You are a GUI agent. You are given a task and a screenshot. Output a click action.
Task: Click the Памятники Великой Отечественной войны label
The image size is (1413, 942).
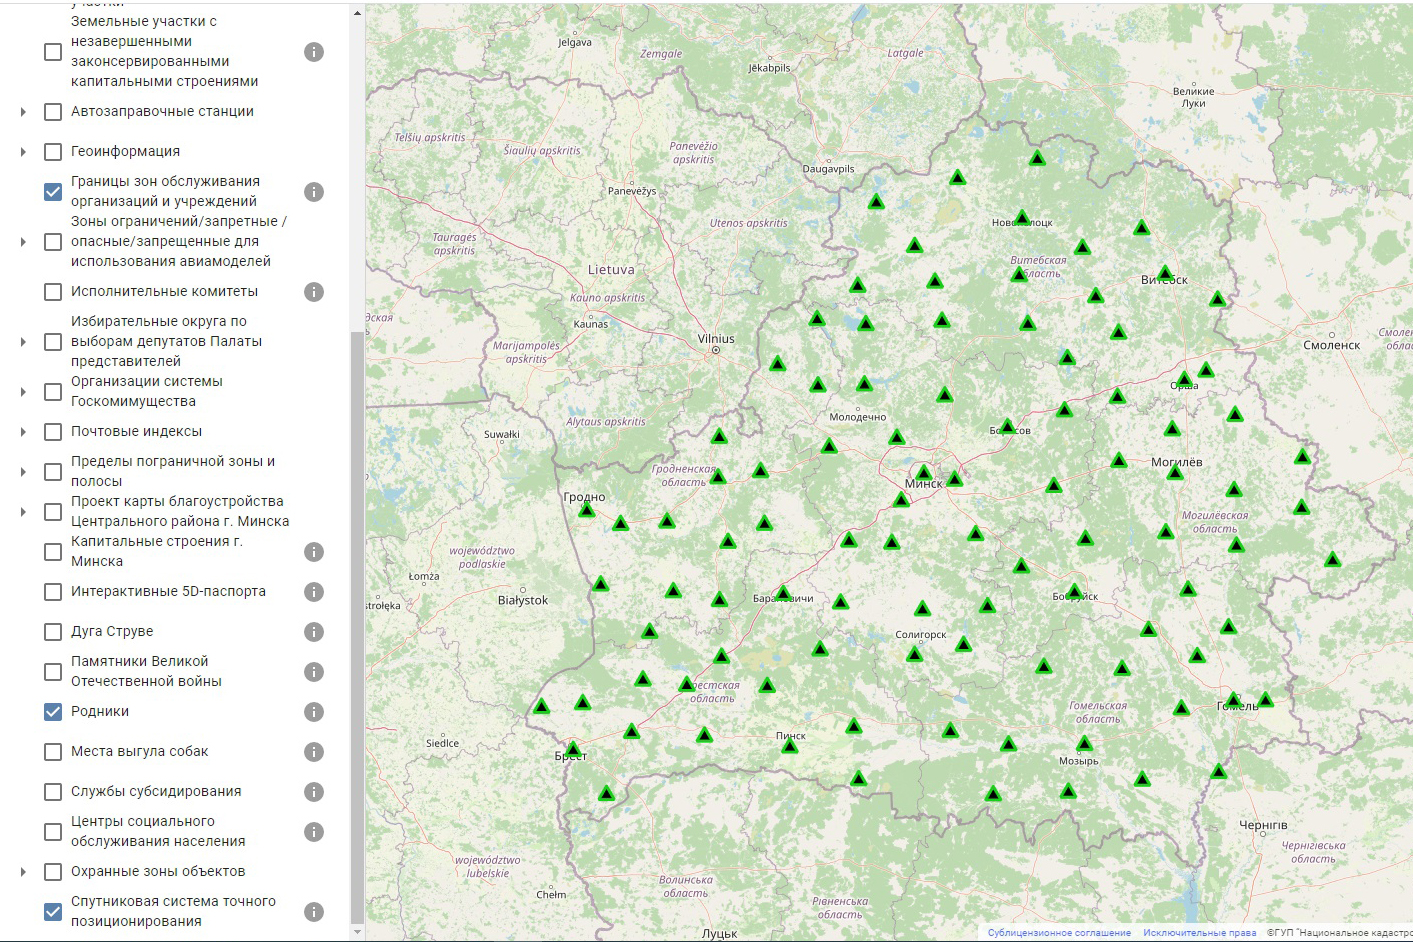pos(146,672)
